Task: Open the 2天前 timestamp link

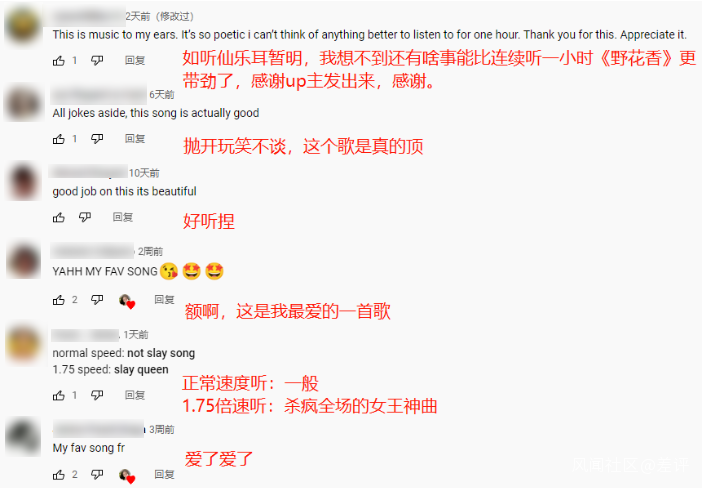Action: click(x=137, y=17)
